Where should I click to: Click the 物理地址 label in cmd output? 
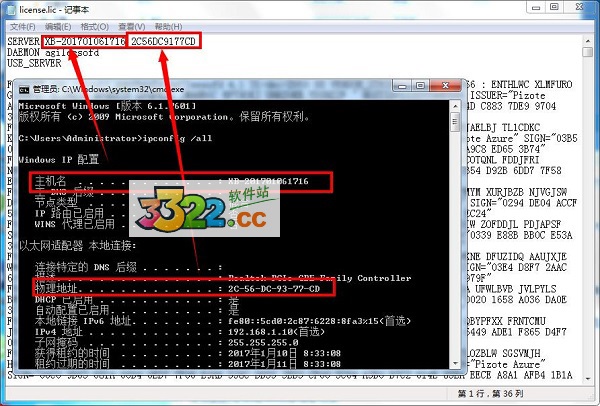pos(56,288)
